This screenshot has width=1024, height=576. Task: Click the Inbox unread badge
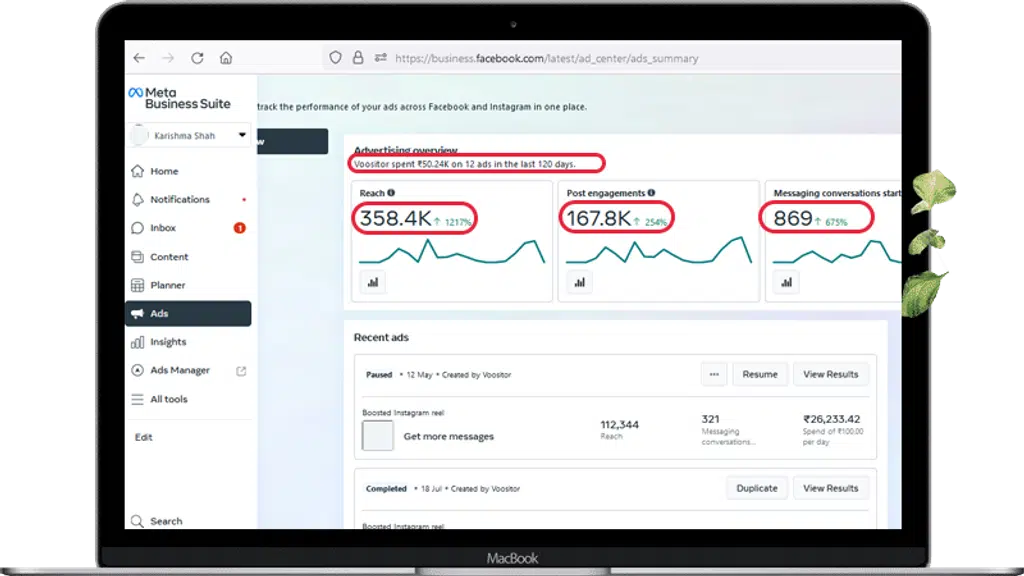tap(240, 228)
